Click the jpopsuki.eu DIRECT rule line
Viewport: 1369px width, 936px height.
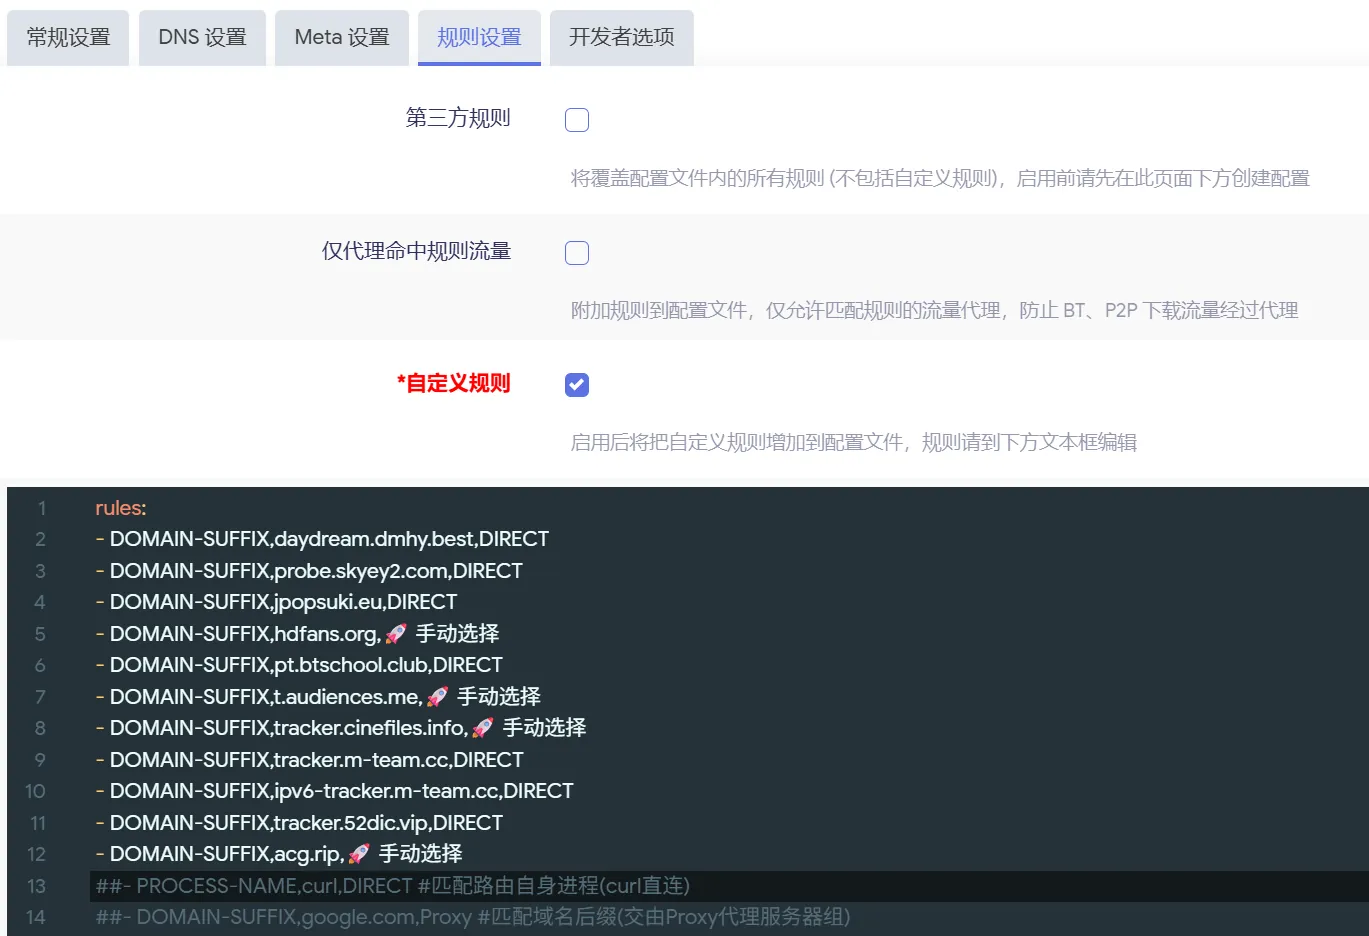coord(276,602)
